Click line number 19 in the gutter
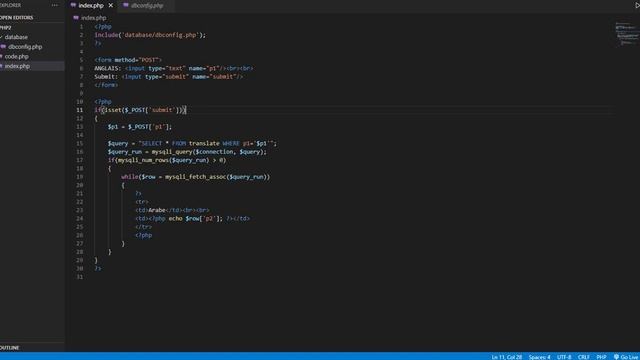This screenshot has height=360, width=640. (x=79, y=177)
